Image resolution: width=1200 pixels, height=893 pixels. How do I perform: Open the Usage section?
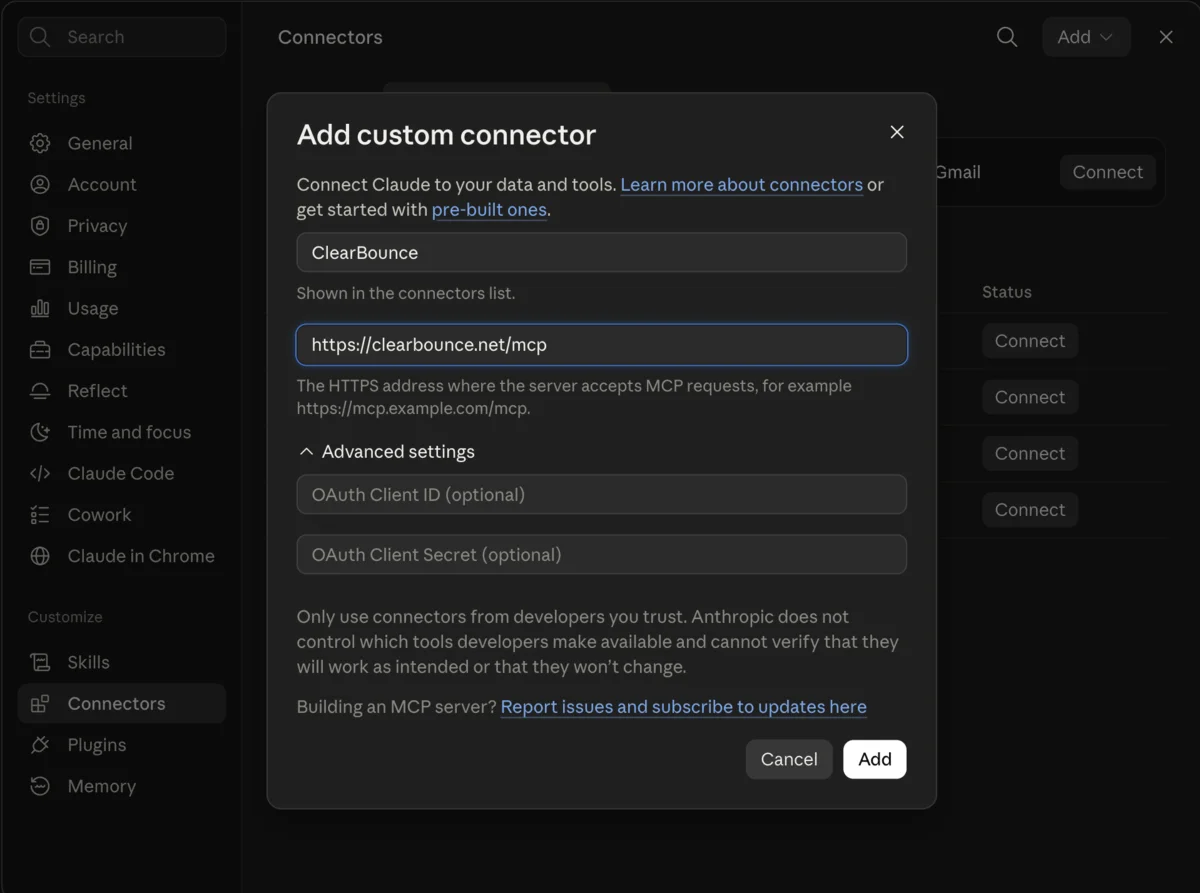122,308
